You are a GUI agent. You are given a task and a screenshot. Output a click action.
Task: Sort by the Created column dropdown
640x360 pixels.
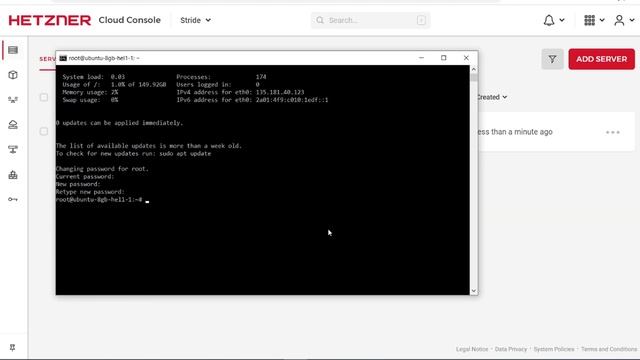tap(492, 97)
